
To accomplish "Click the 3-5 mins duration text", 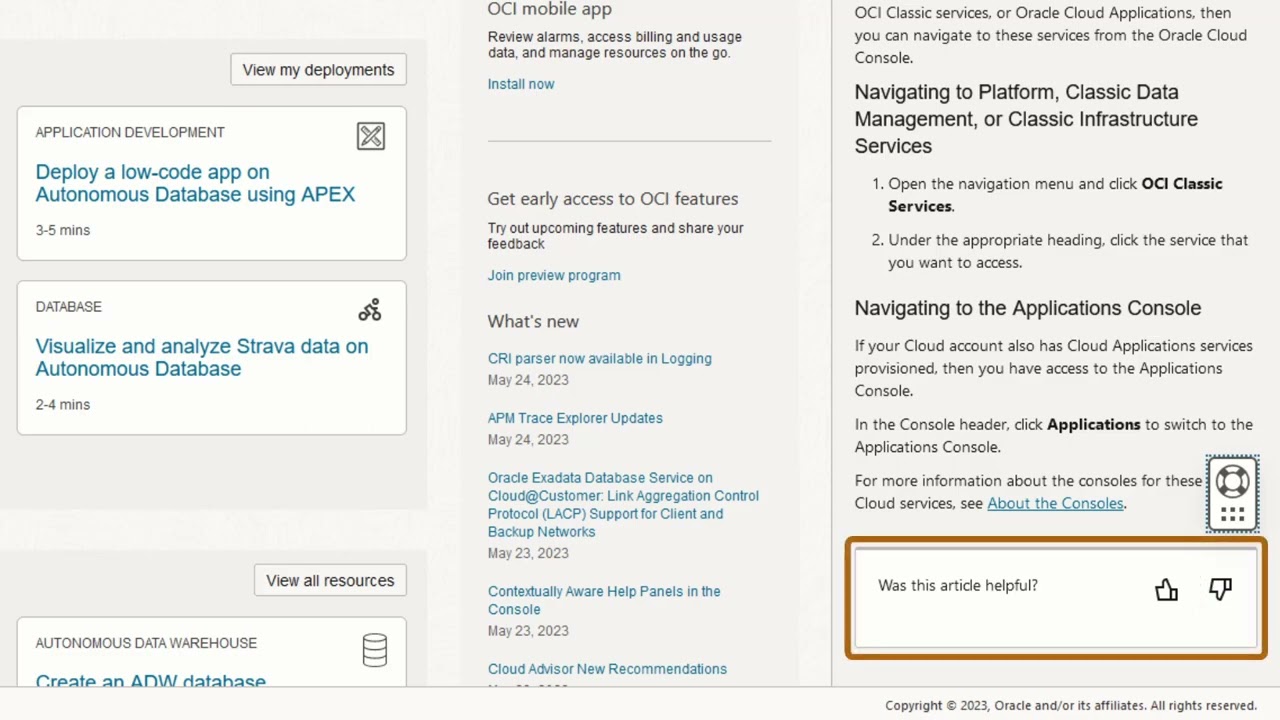I will coord(63,230).
